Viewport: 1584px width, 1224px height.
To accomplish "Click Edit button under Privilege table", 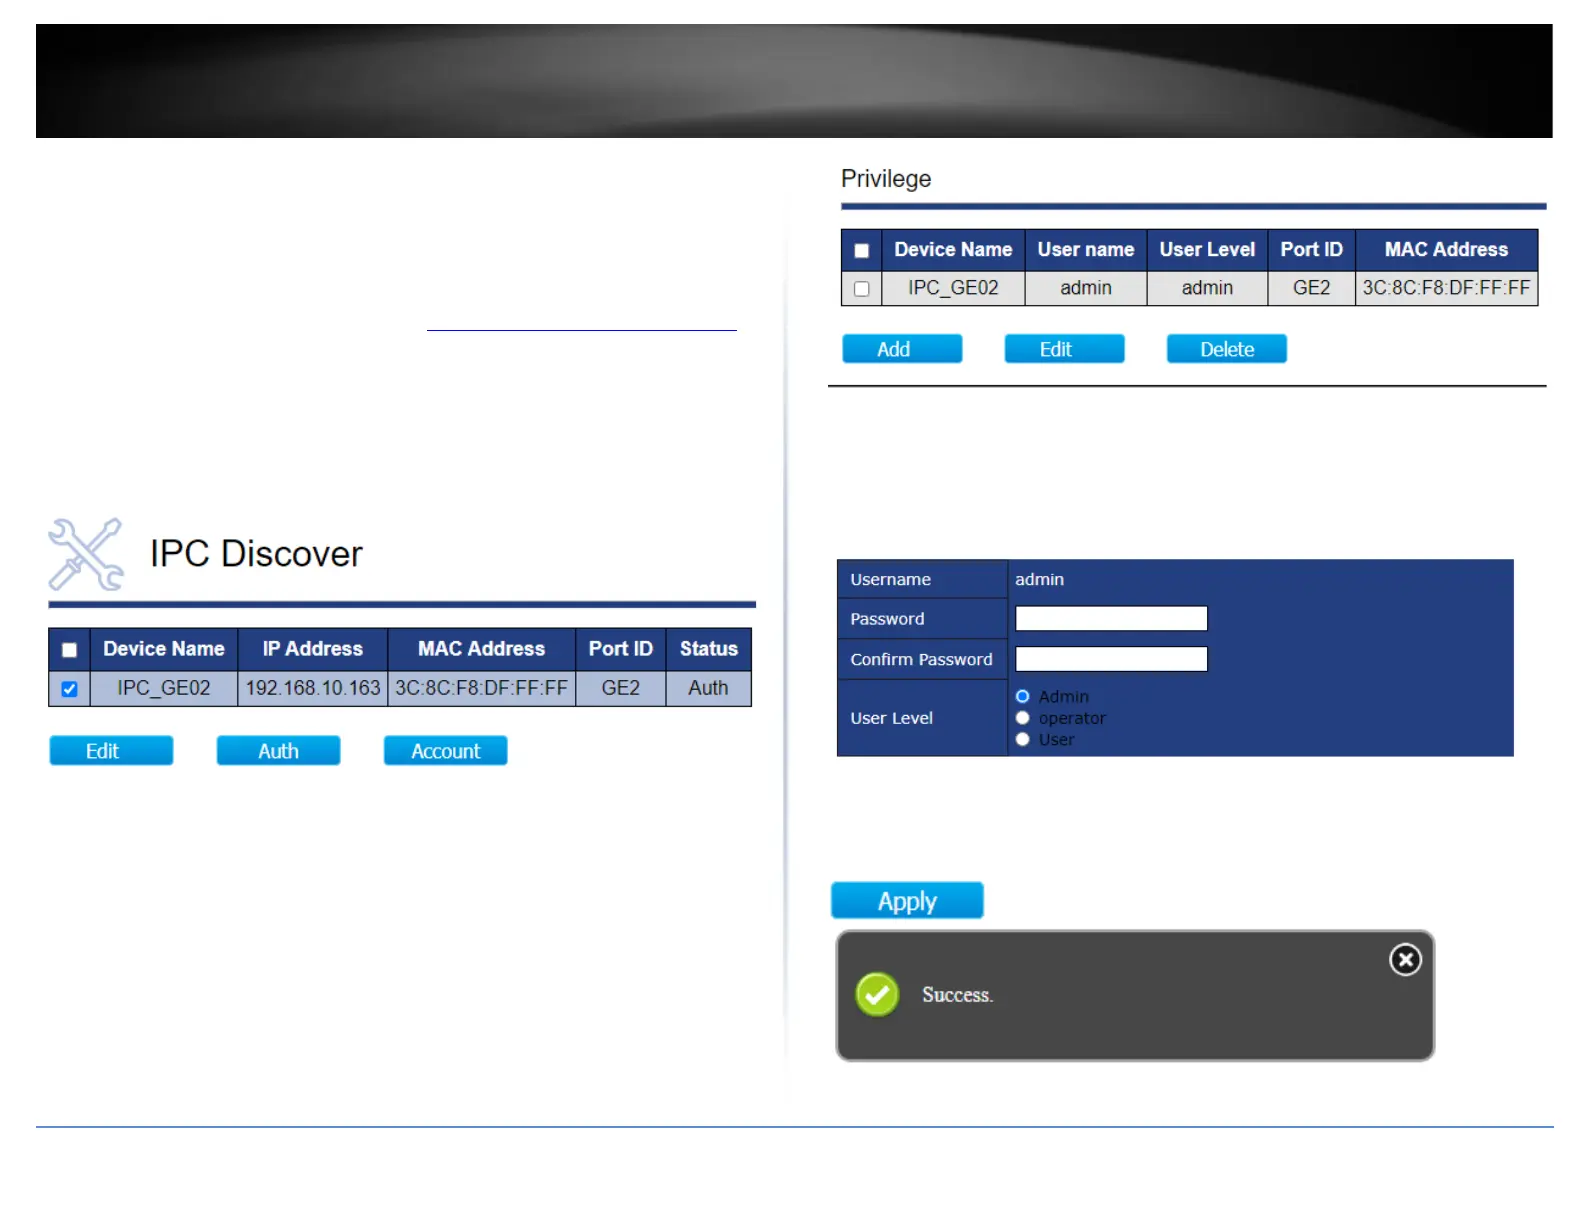I will coord(1064,349).
